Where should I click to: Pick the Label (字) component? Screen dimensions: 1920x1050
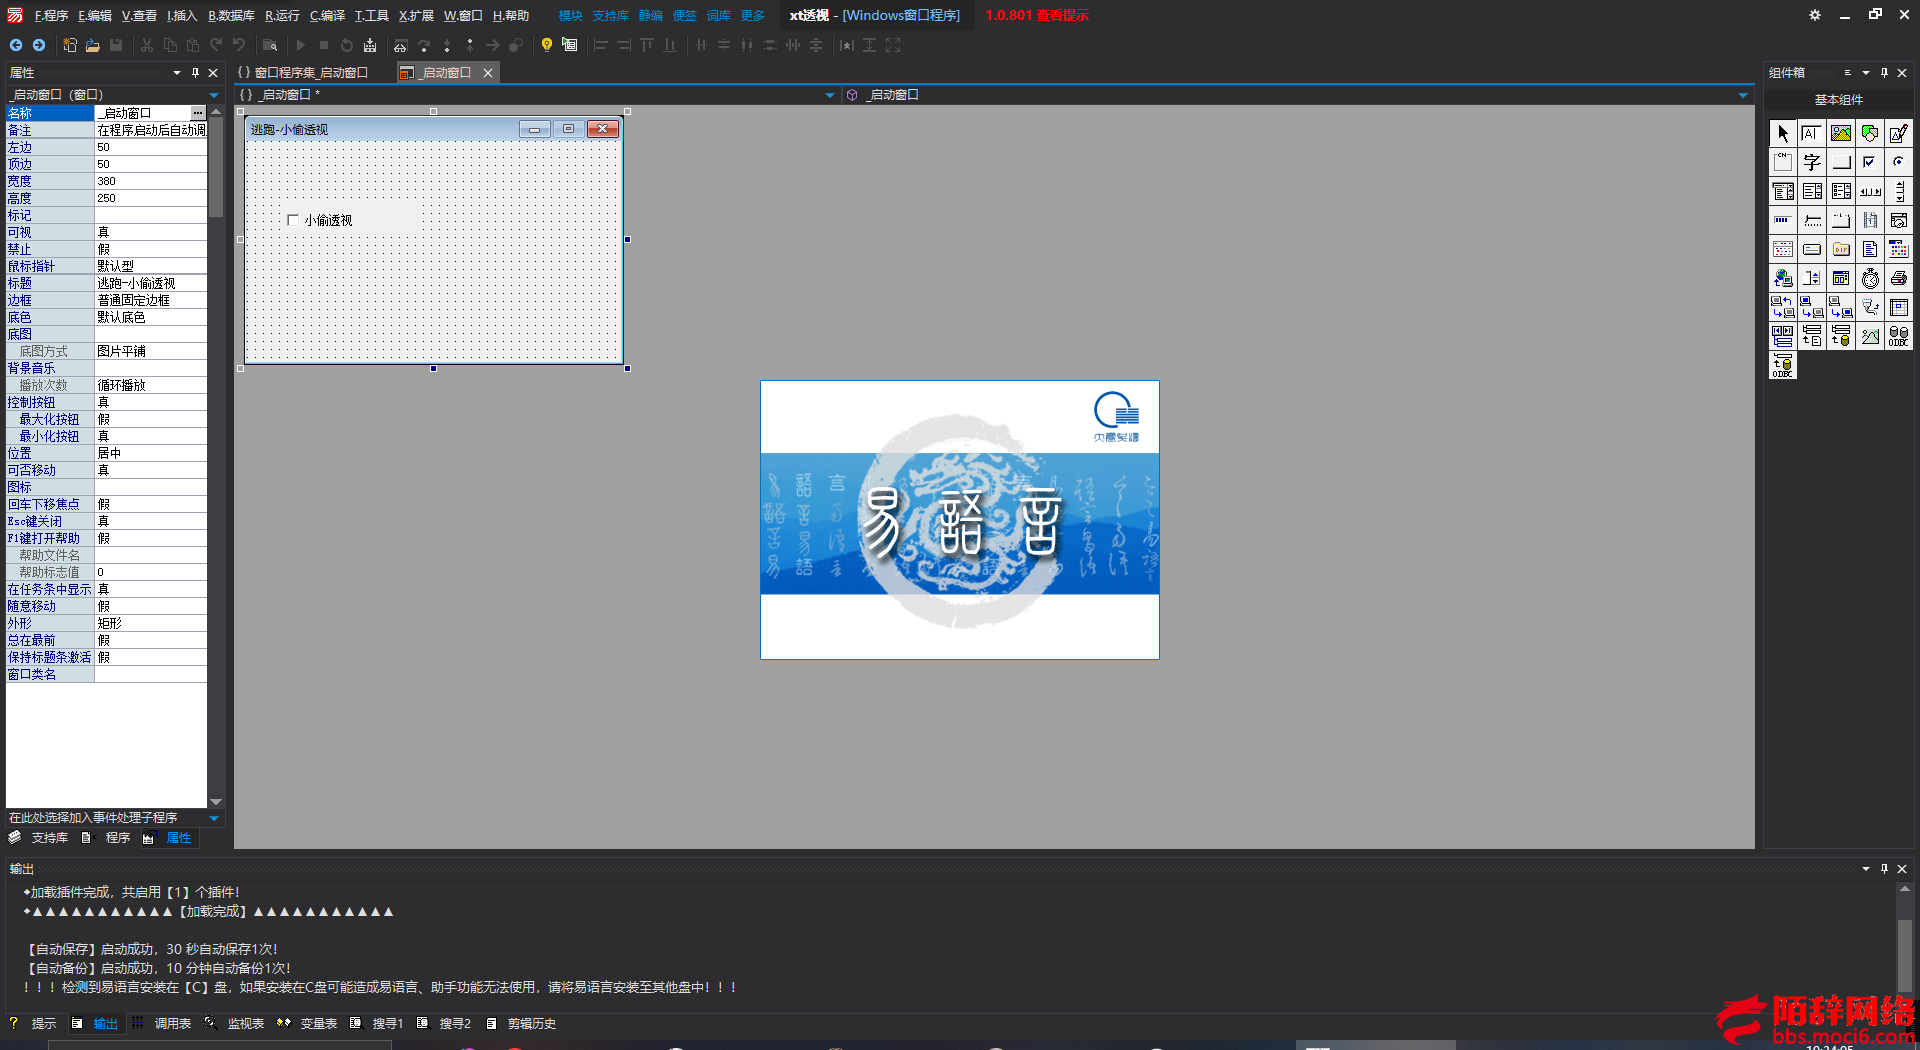1811,162
